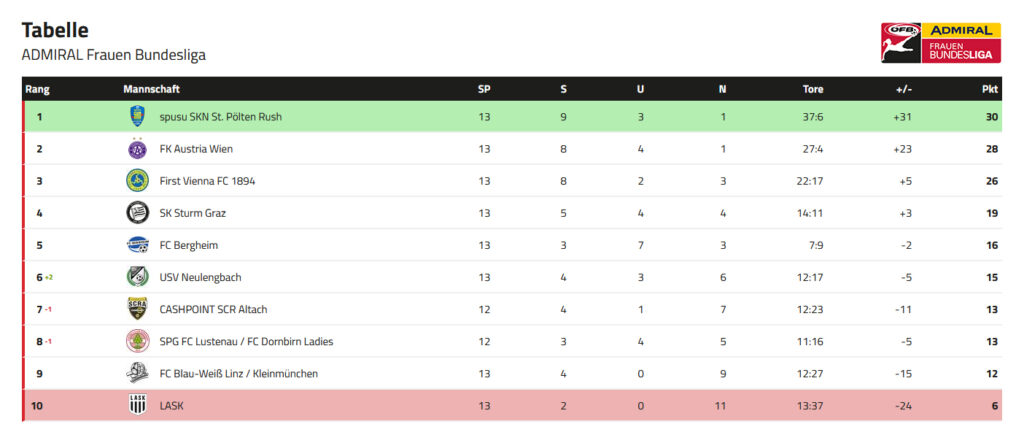
Task: Click the SKN St. Pölten club crest
Action: coord(137,116)
